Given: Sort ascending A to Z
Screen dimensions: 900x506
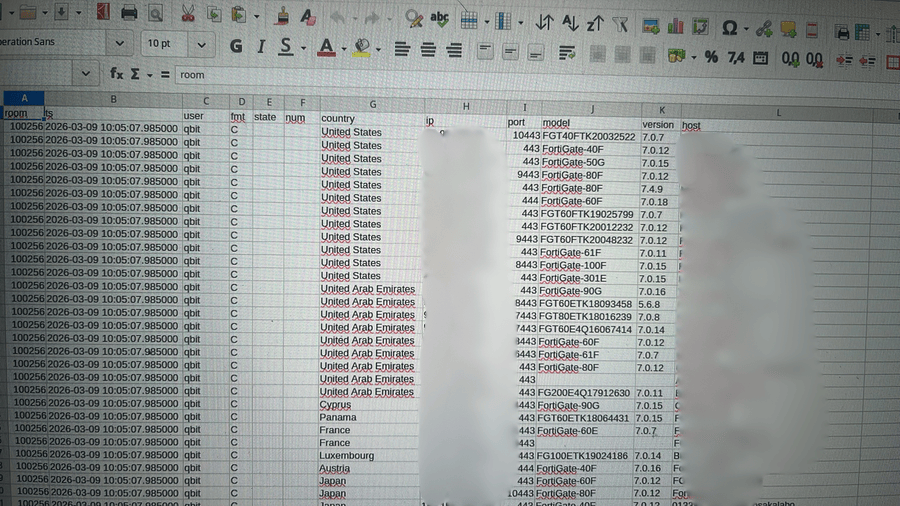Looking at the screenshot, I should pos(570,23).
